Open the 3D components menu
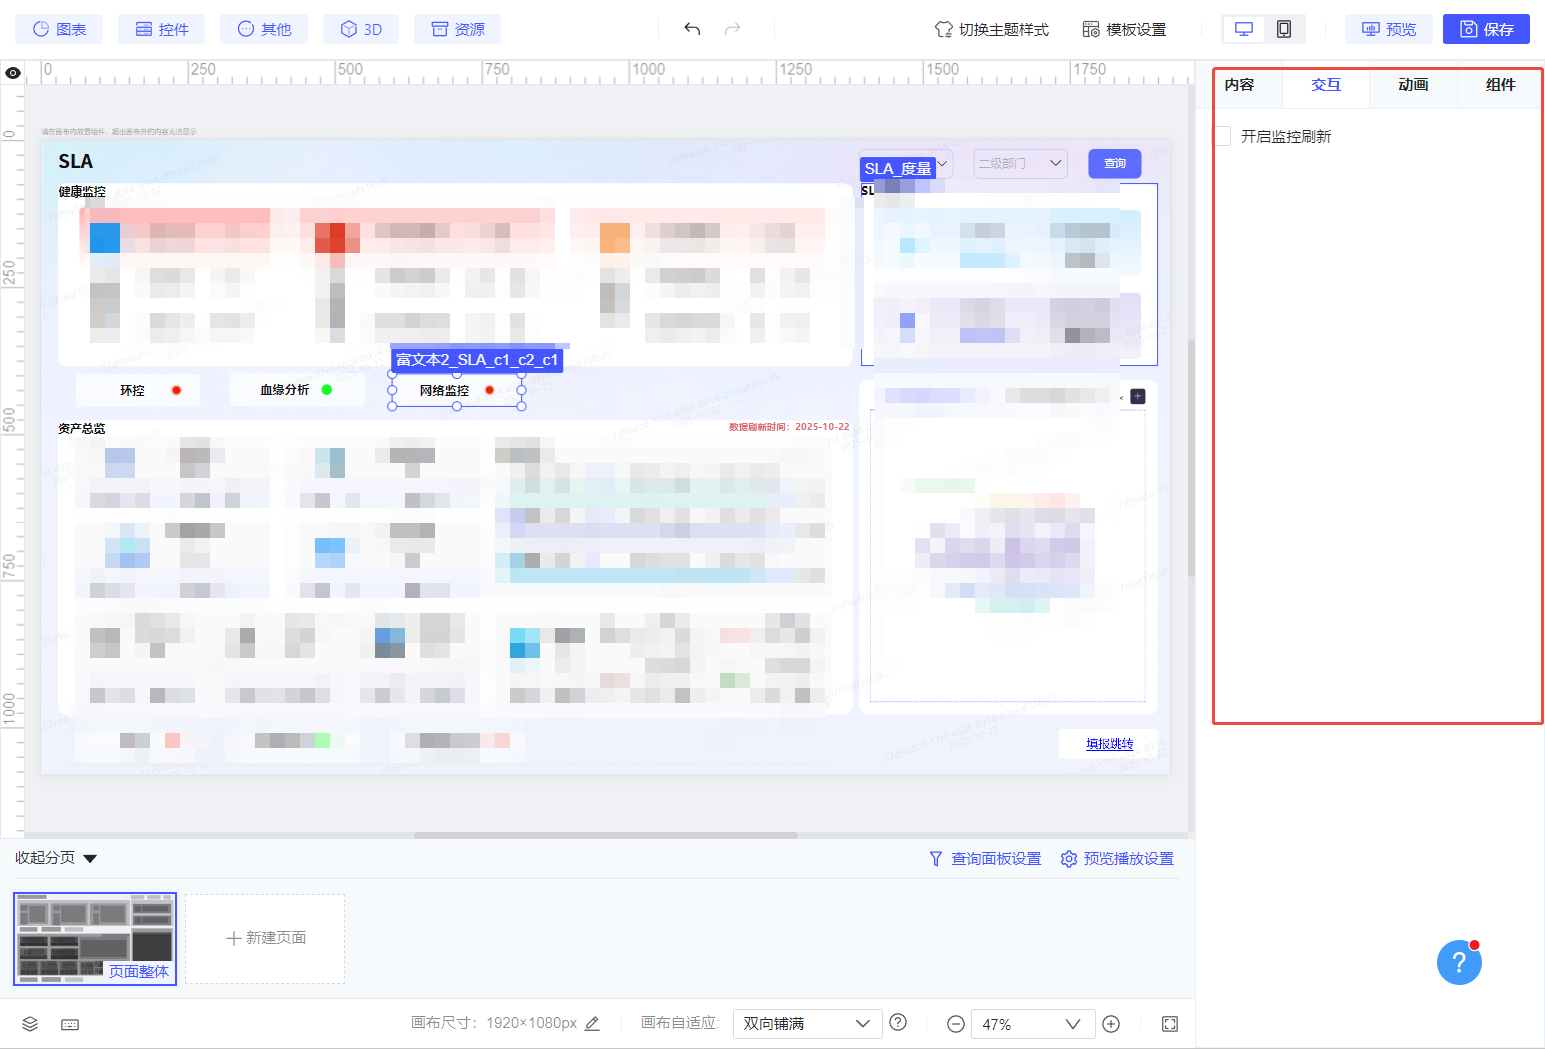This screenshot has height=1049, width=1545. [x=361, y=29]
